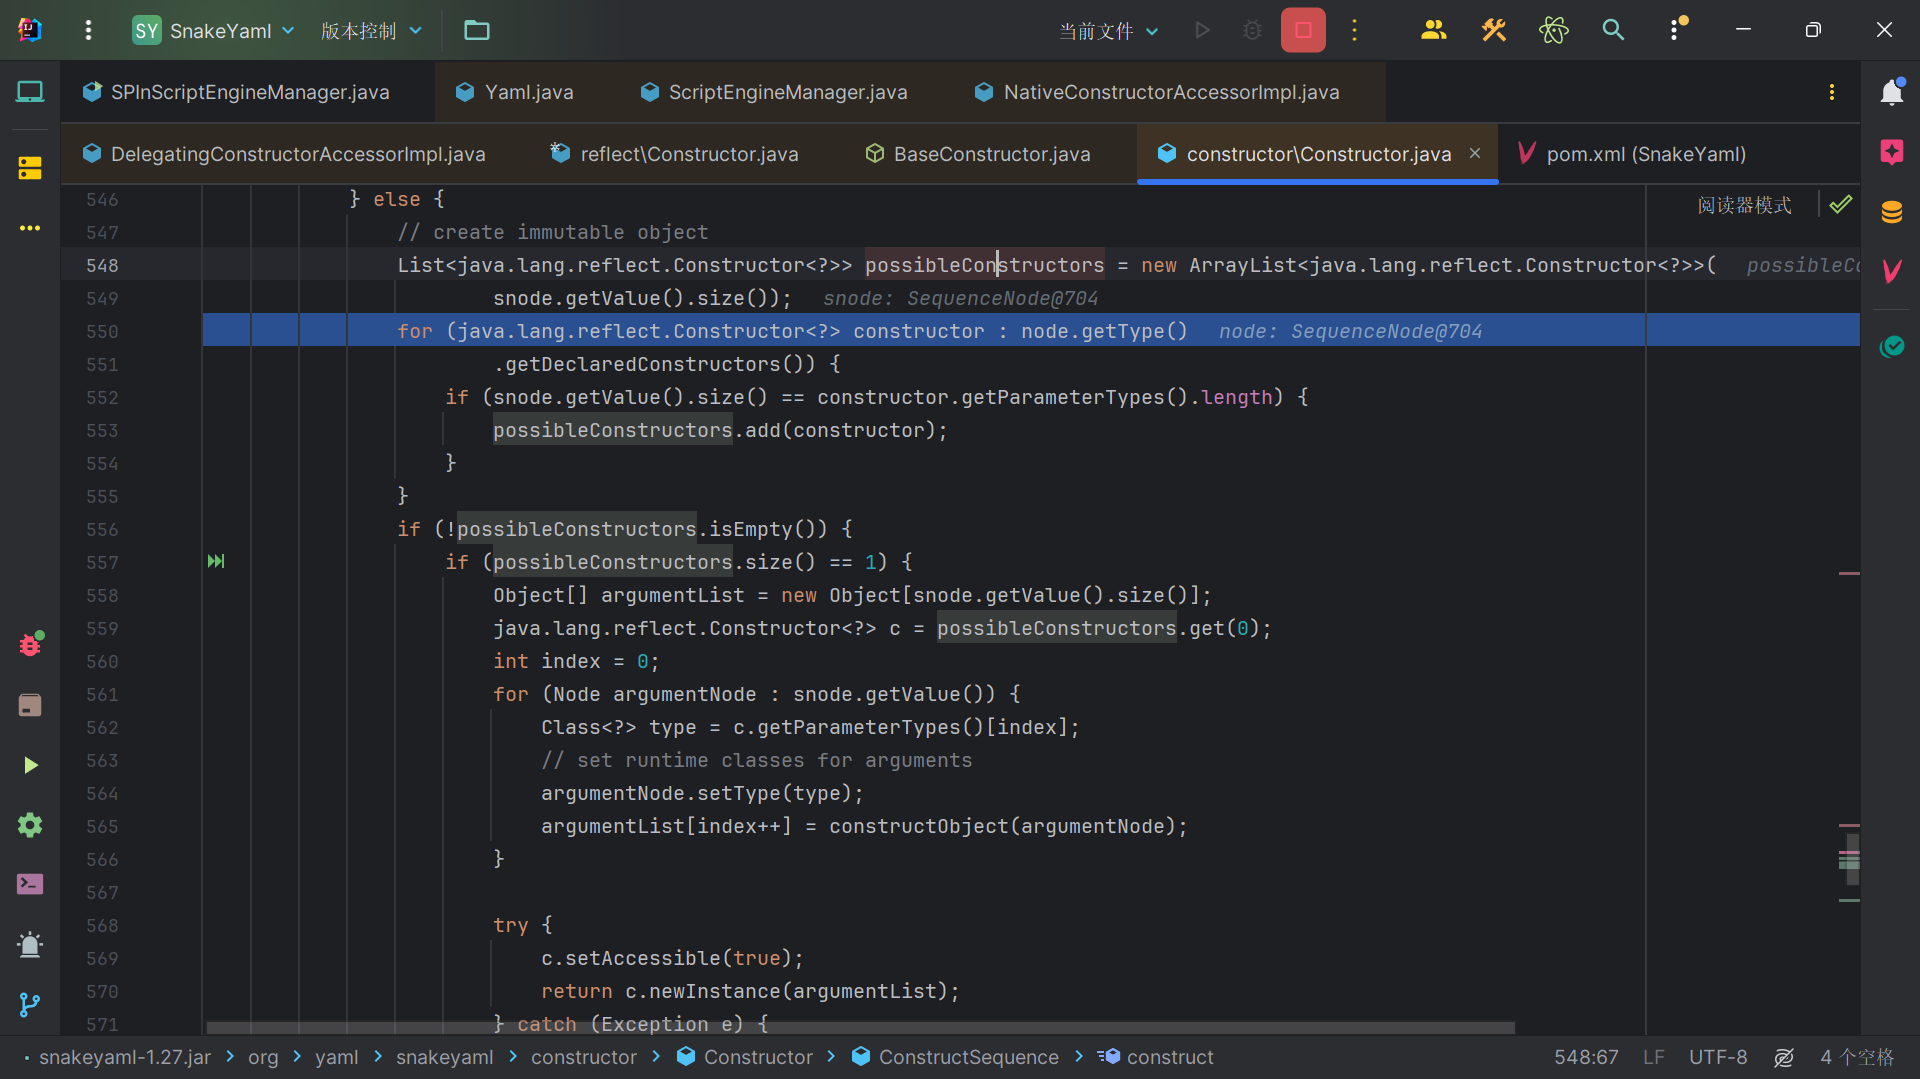
Task: Open Code With Me collaborators icon
Action: (x=1433, y=30)
